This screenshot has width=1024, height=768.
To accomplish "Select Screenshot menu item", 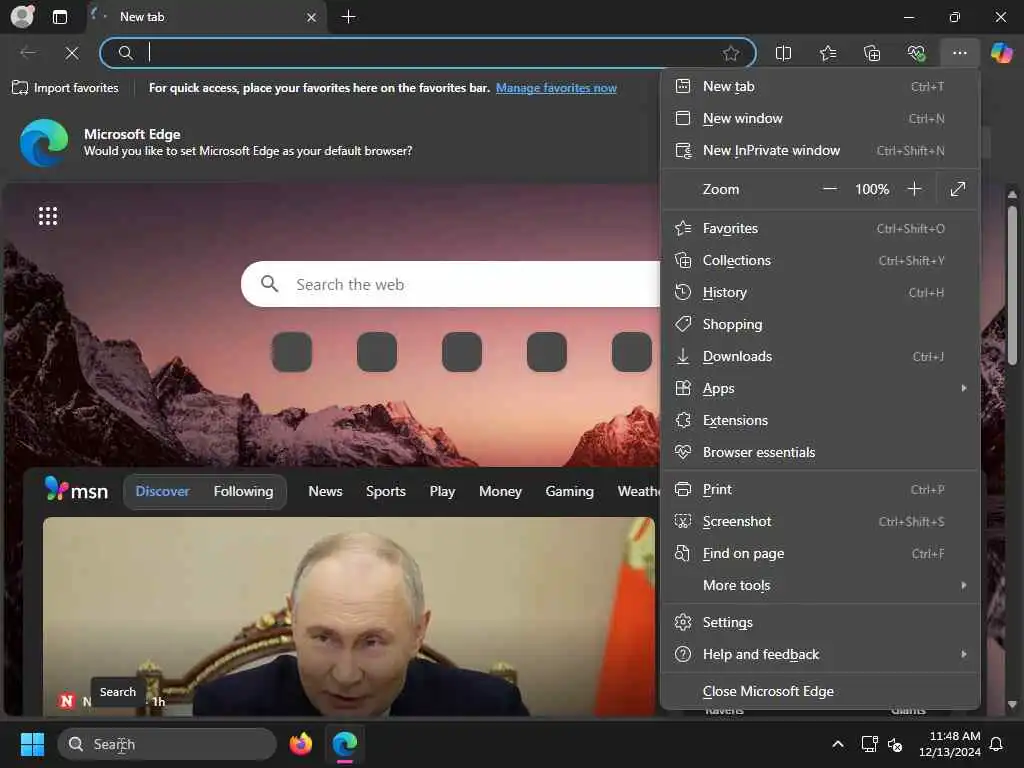I will coord(820,522).
